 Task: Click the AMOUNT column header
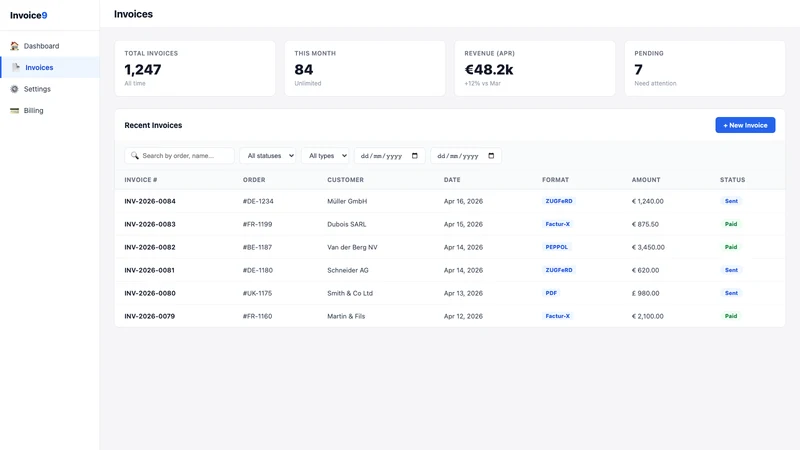[x=646, y=180]
